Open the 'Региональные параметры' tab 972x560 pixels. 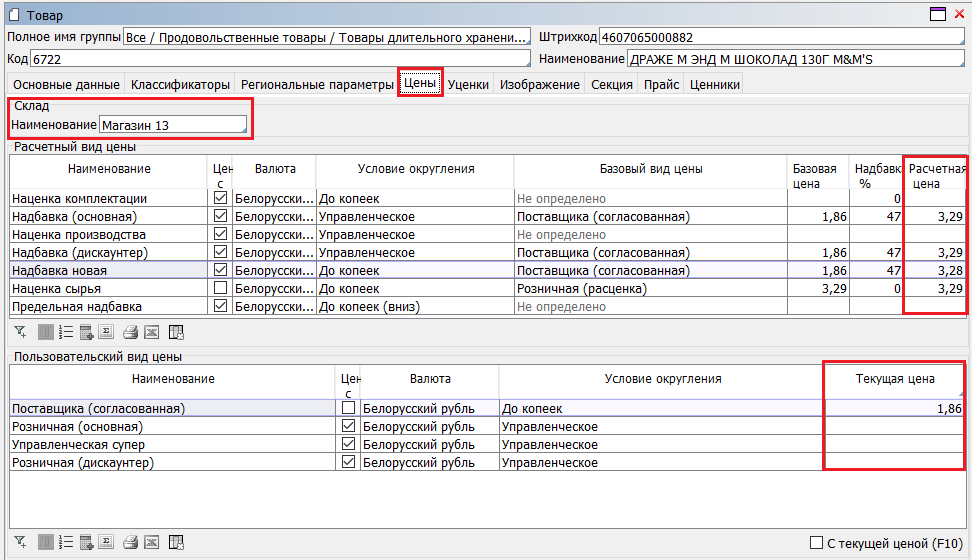[317, 85]
